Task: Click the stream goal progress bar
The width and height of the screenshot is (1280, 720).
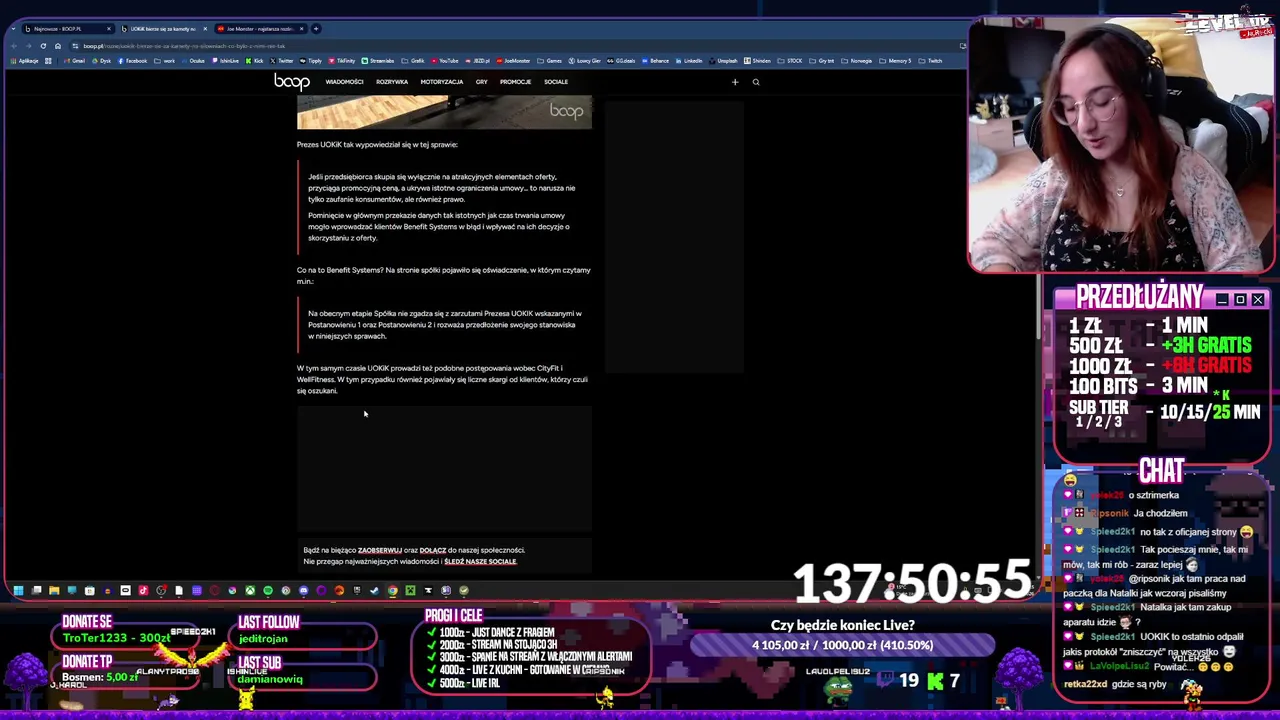Action: tap(843, 646)
